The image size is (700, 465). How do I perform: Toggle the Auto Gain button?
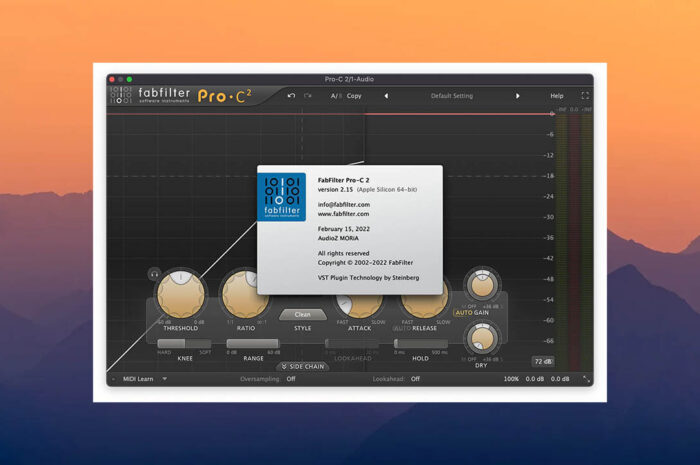[x=472, y=313]
